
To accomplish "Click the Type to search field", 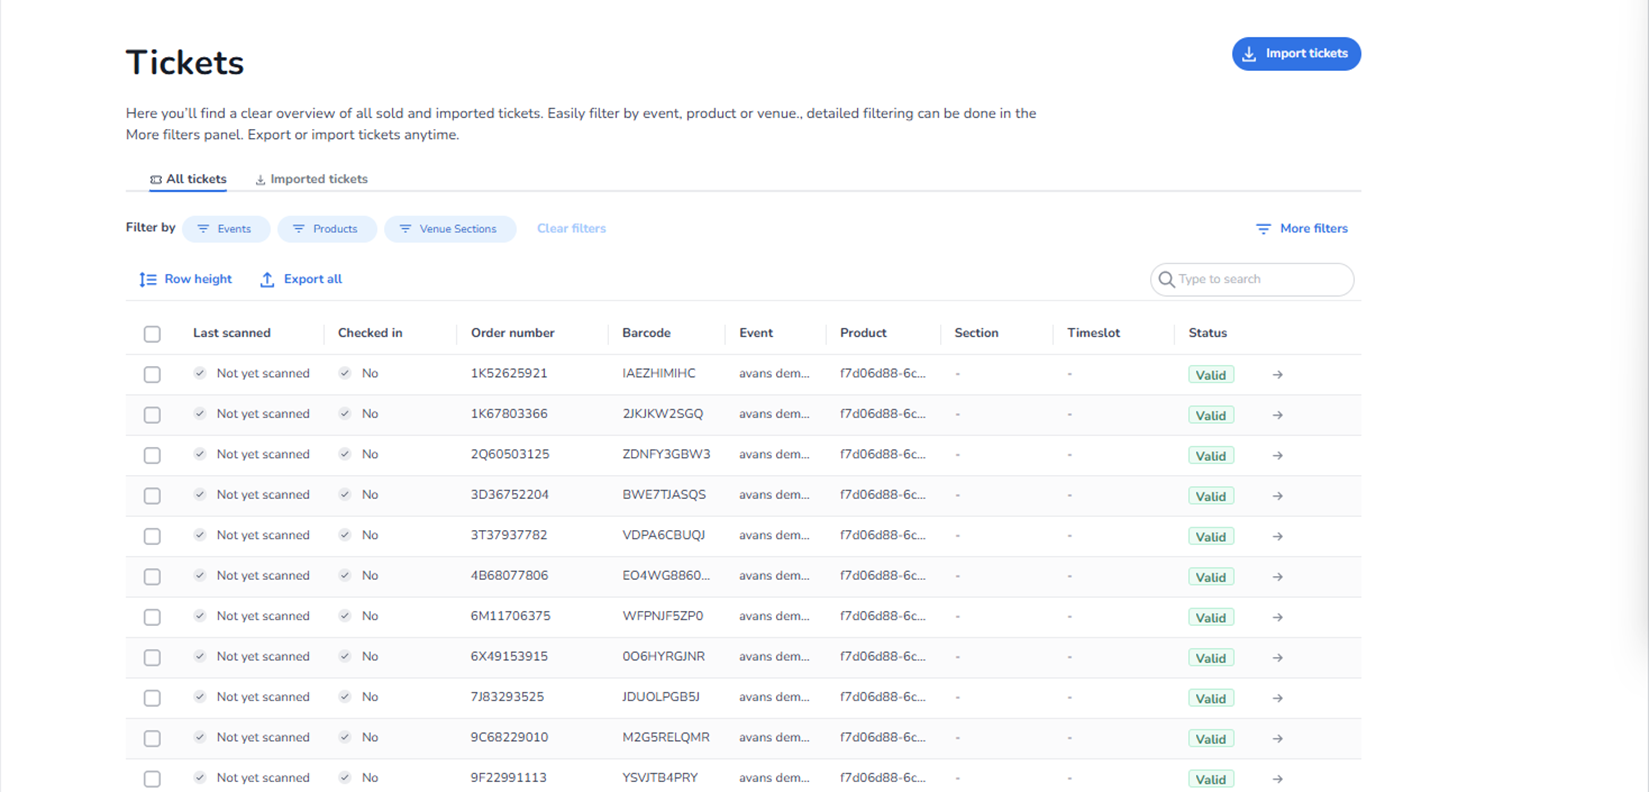I will pyautogui.click(x=1260, y=280).
